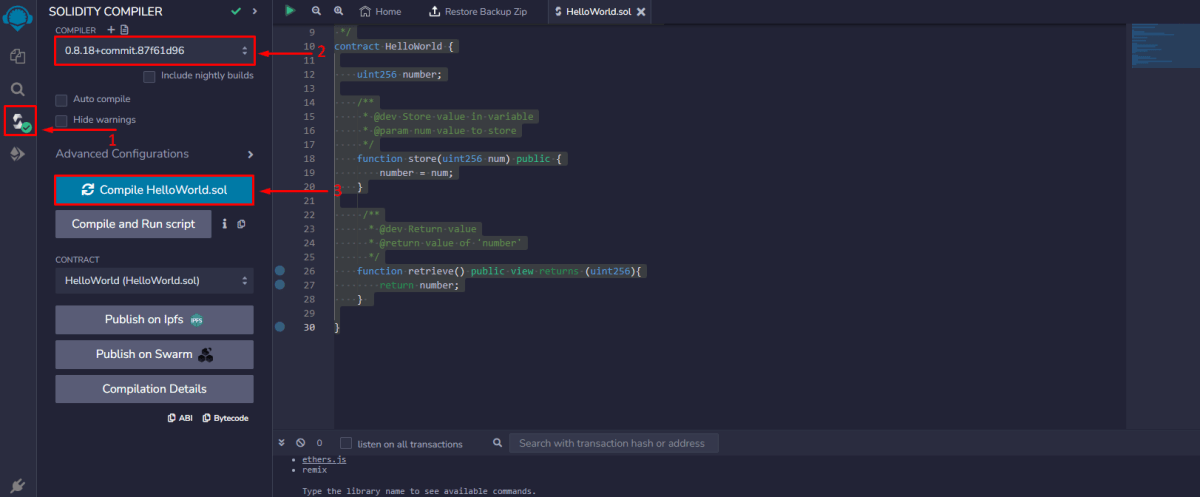Click '@param num value to store' comment
The height and width of the screenshot is (497, 1200).
[446, 131]
